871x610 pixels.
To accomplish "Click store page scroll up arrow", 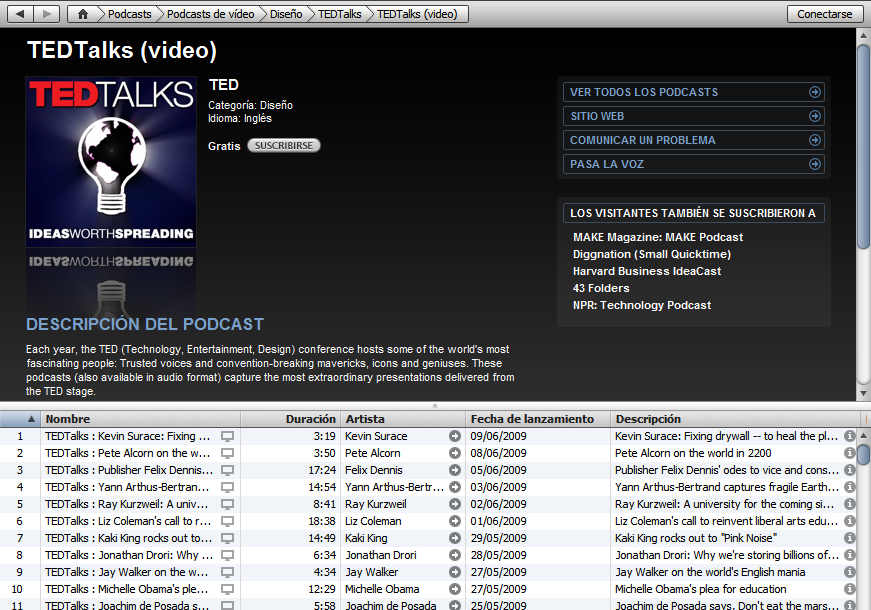I will point(863,35).
